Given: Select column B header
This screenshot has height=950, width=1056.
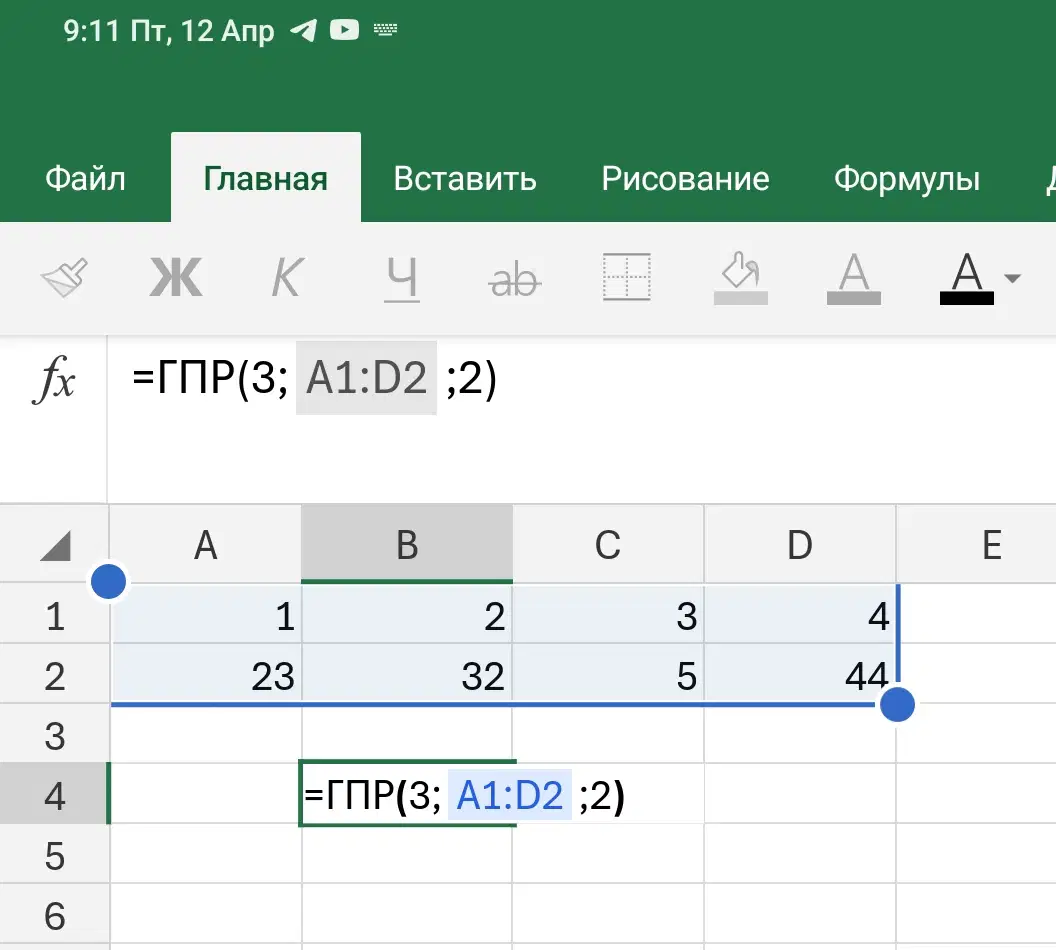Looking at the screenshot, I should point(407,544).
